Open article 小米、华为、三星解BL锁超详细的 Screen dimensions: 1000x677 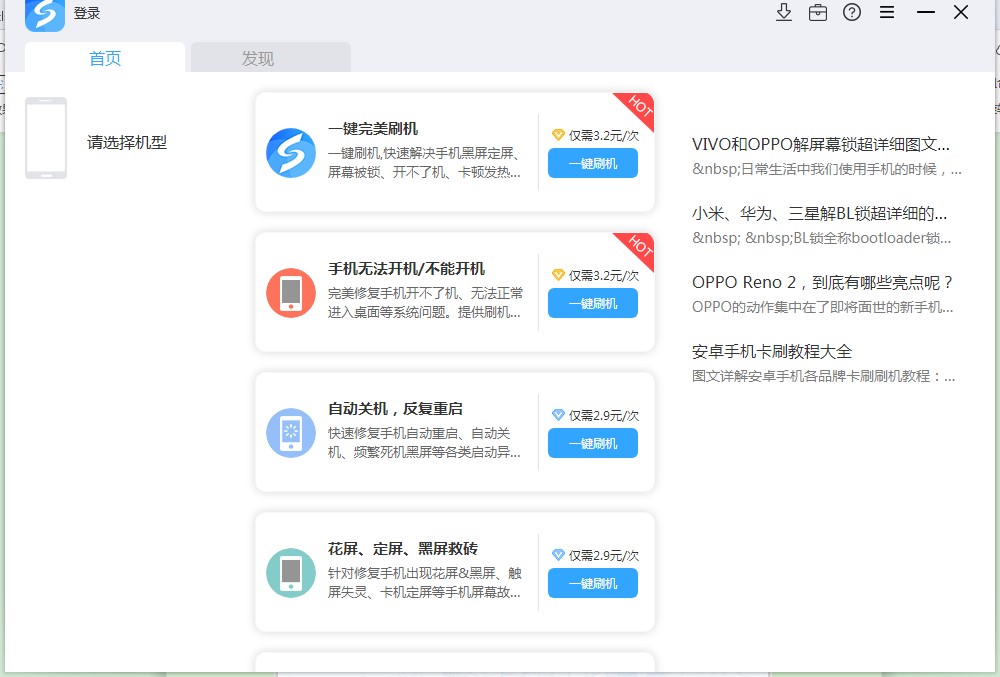click(x=820, y=214)
